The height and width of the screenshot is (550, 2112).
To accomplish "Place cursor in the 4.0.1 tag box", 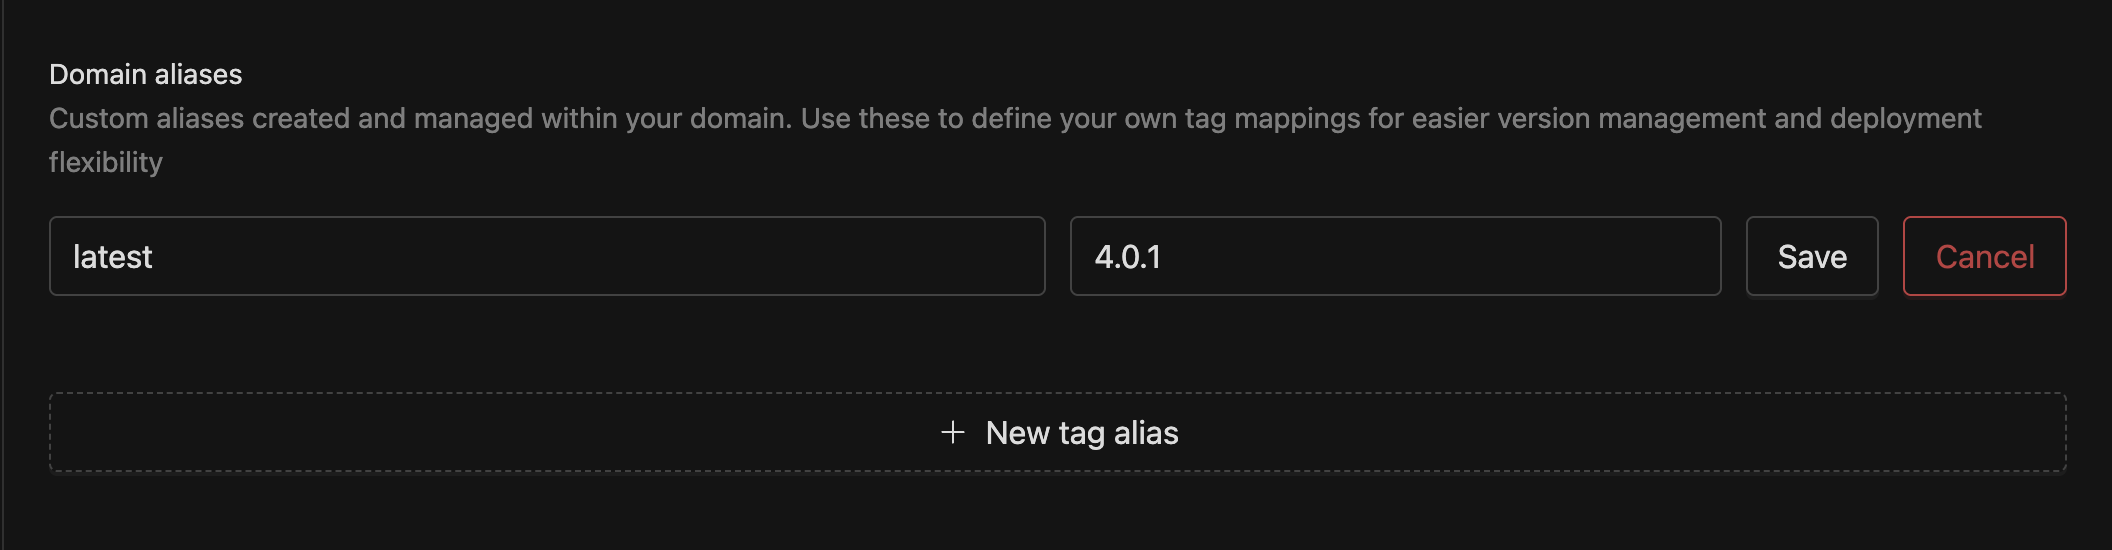I will pos(1394,257).
